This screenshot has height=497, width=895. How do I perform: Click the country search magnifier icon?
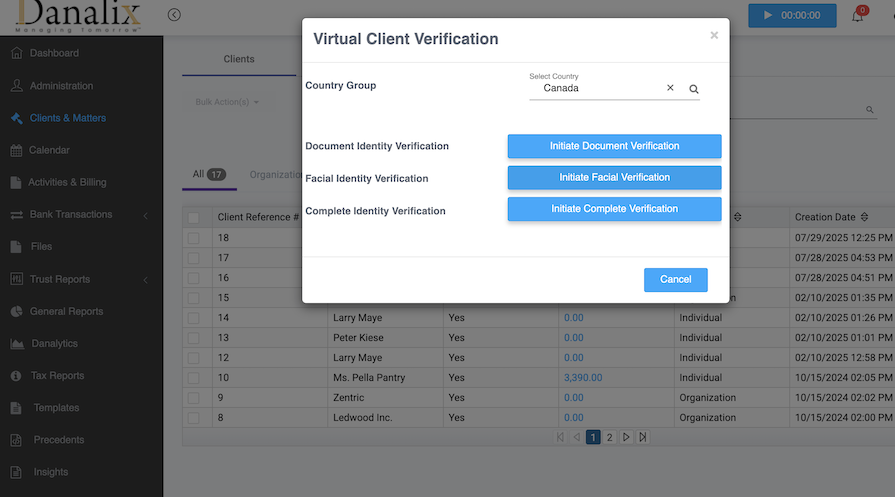[x=694, y=89]
